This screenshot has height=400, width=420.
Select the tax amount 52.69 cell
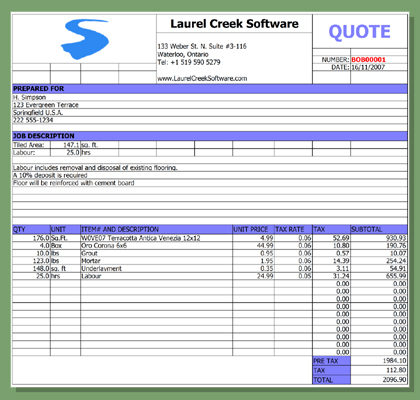point(331,238)
